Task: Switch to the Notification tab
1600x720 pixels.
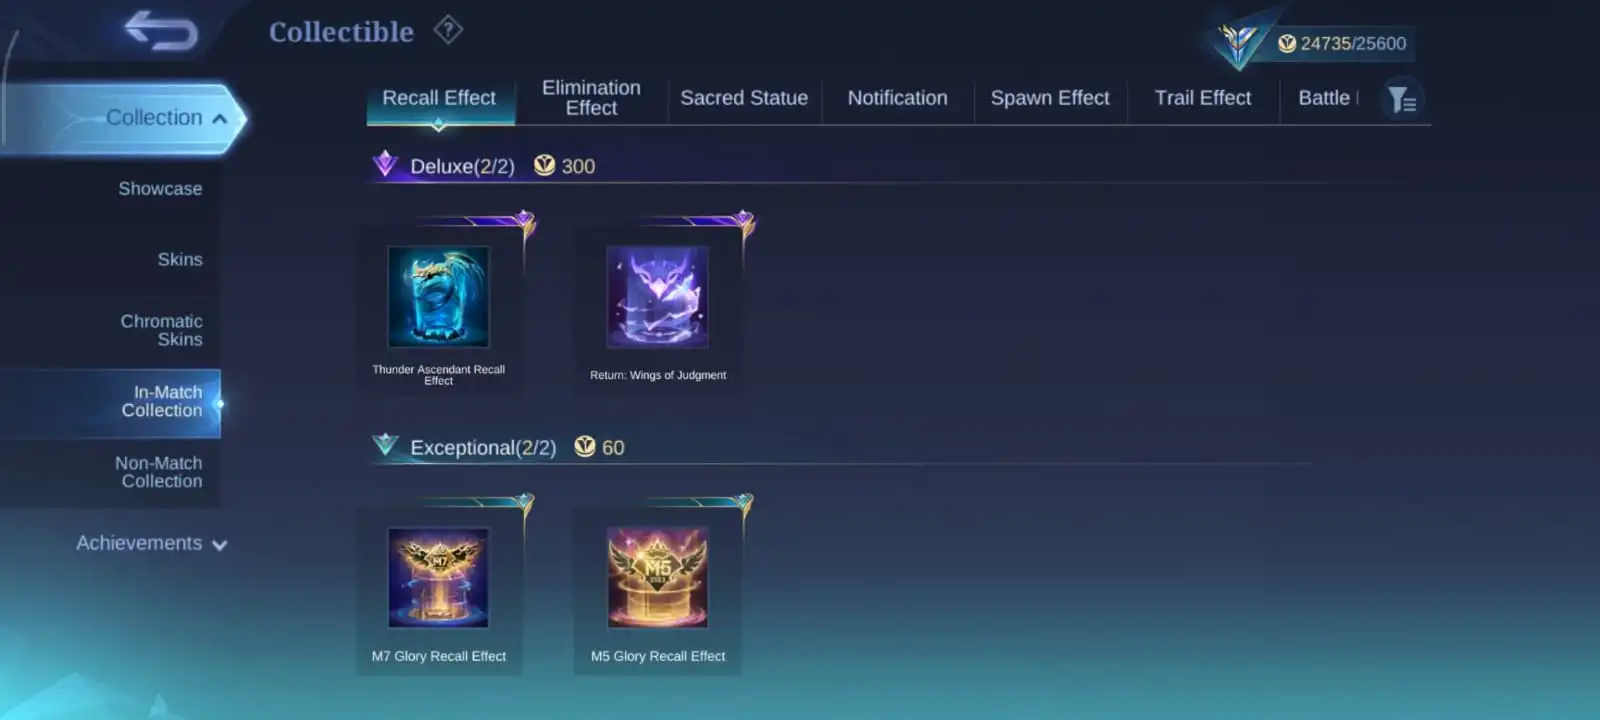Action: [897, 98]
